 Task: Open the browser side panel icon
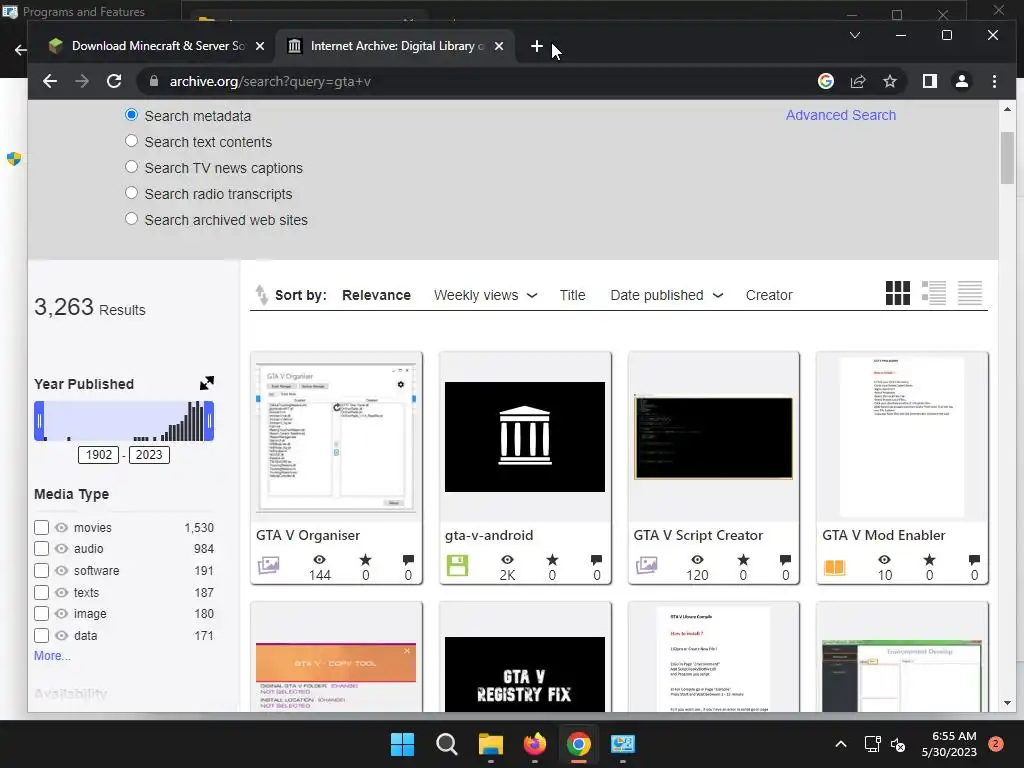click(x=930, y=81)
